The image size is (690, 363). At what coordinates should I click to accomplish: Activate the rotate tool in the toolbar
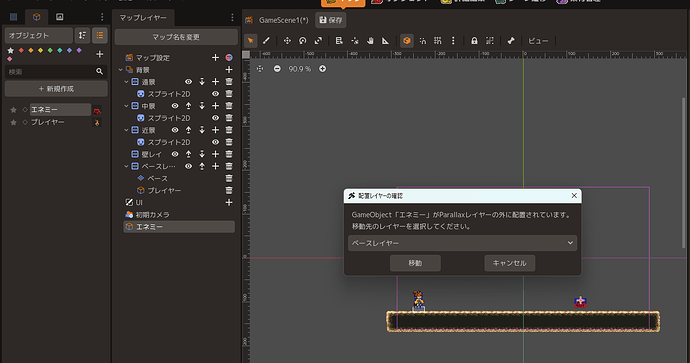303,41
